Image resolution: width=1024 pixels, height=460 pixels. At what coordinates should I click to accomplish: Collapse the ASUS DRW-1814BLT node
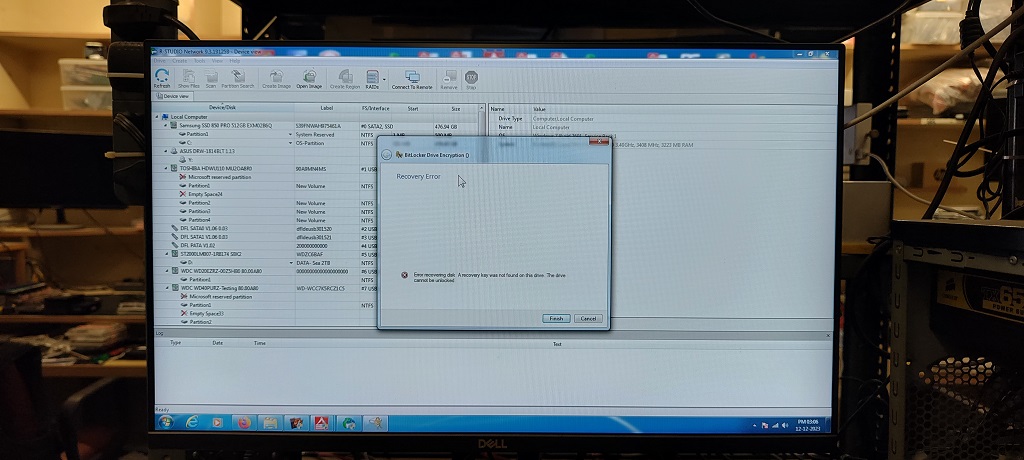click(x=166, y=151)
